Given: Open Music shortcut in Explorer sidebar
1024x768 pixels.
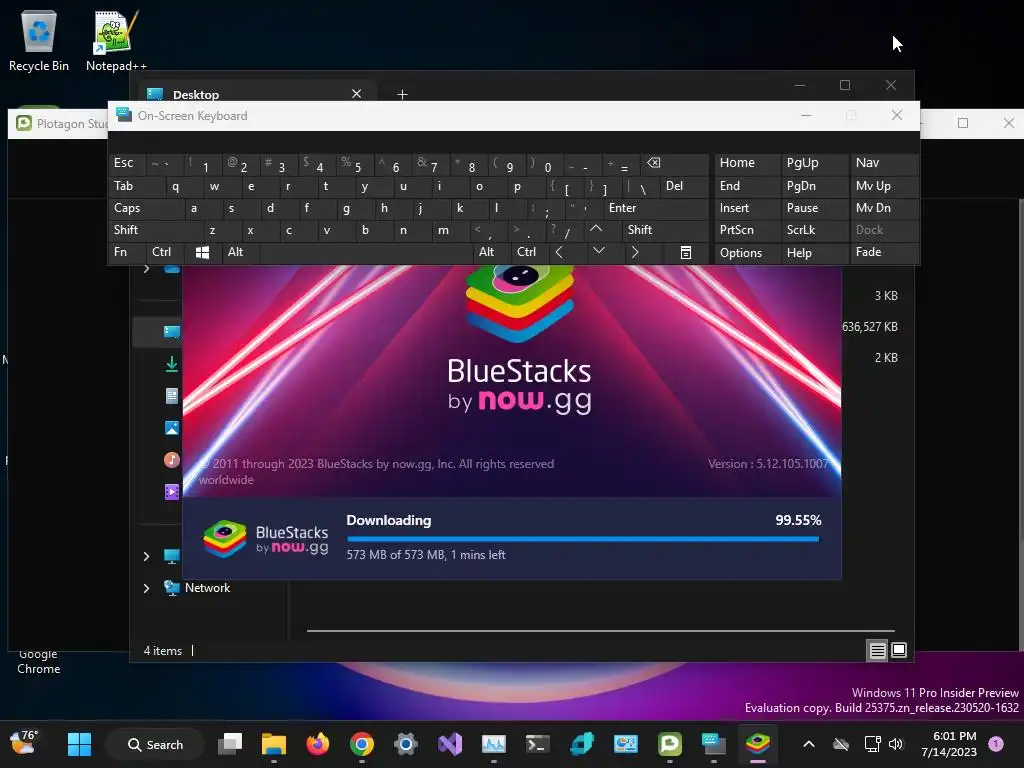Looking at the screenshot, I should tap(172, 460).
